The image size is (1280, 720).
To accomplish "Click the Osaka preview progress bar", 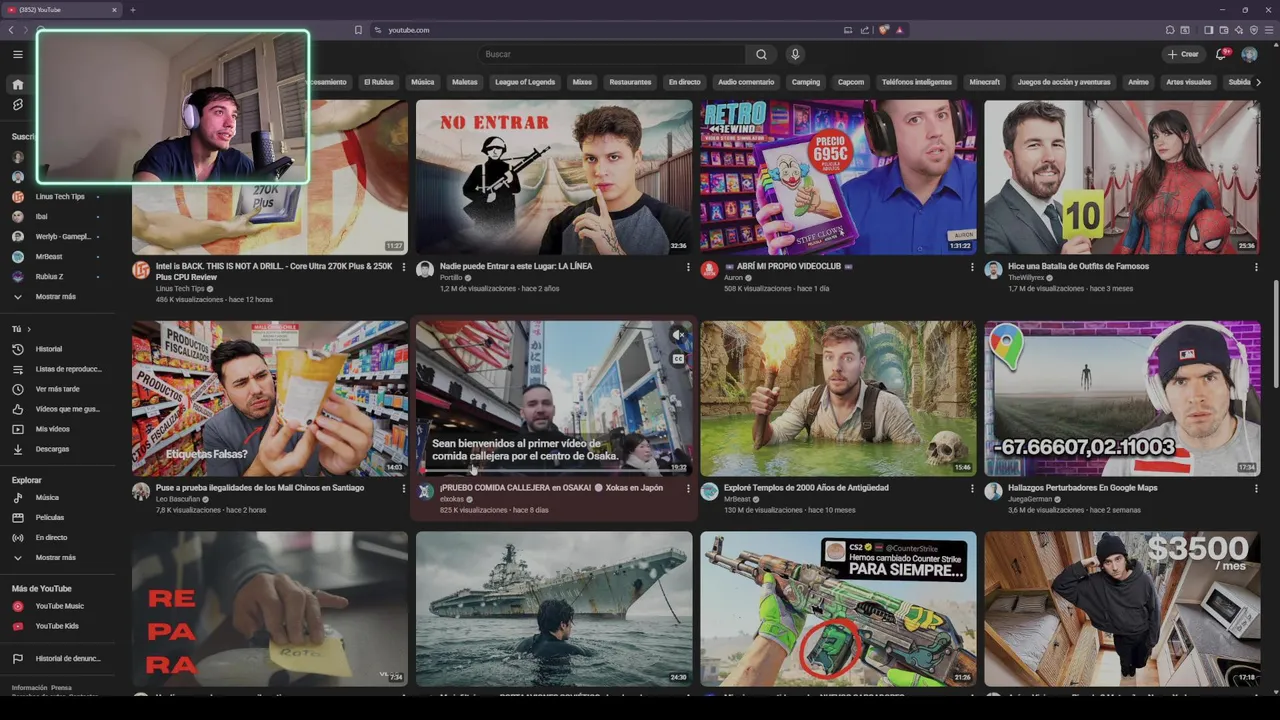I will pos(554,473).
